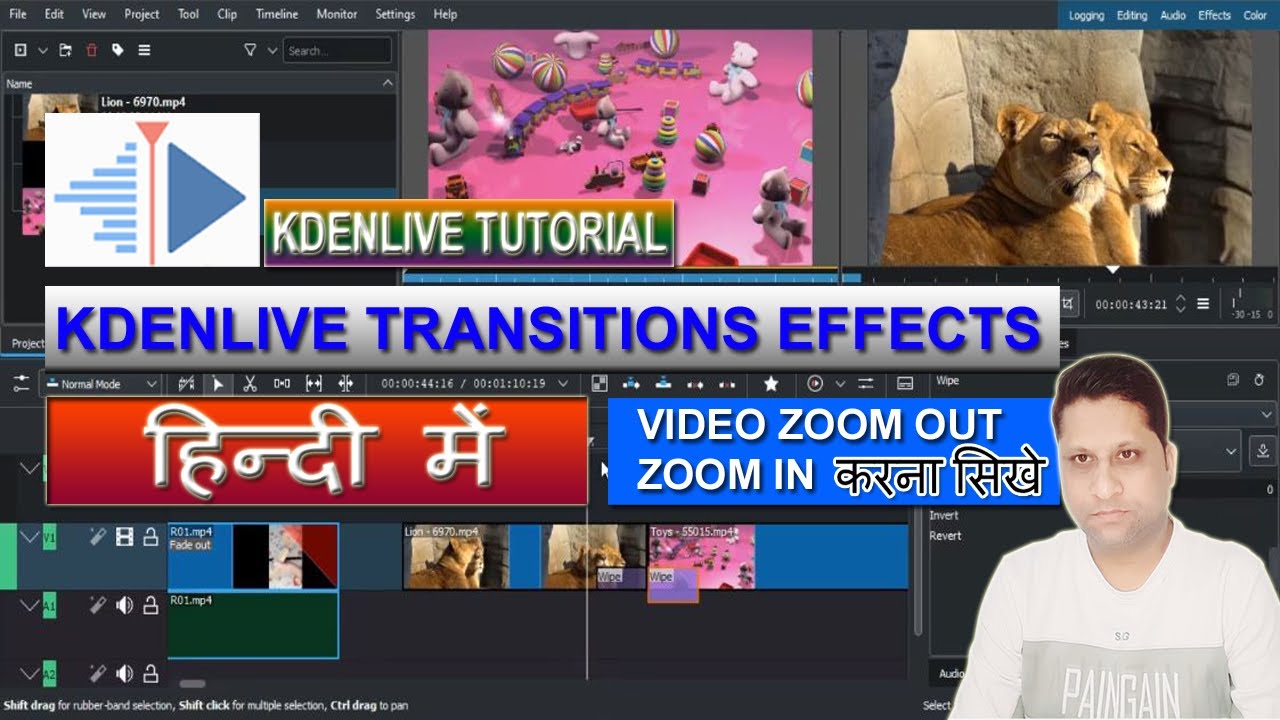
Task: Toggle the V1 track video filmstrip icon
Action: (125, 538)
